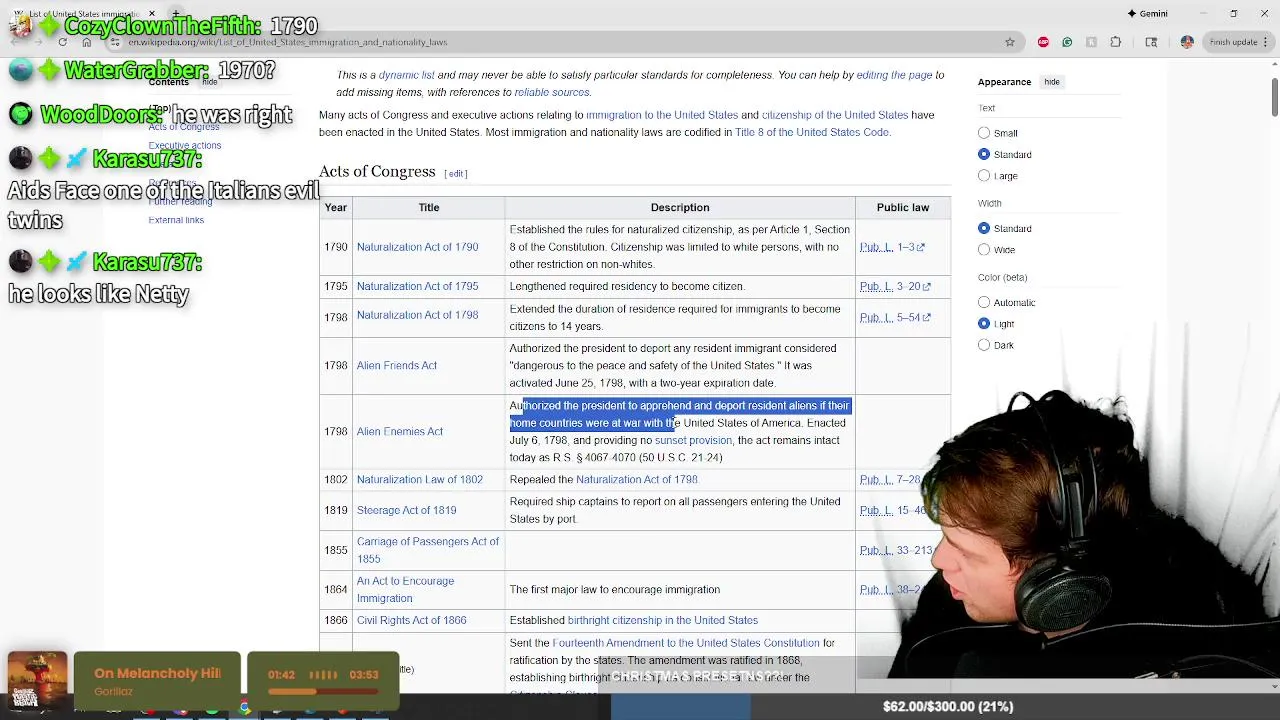Open the reliable sources link
1280x720 pixels.
pos(552,92)
